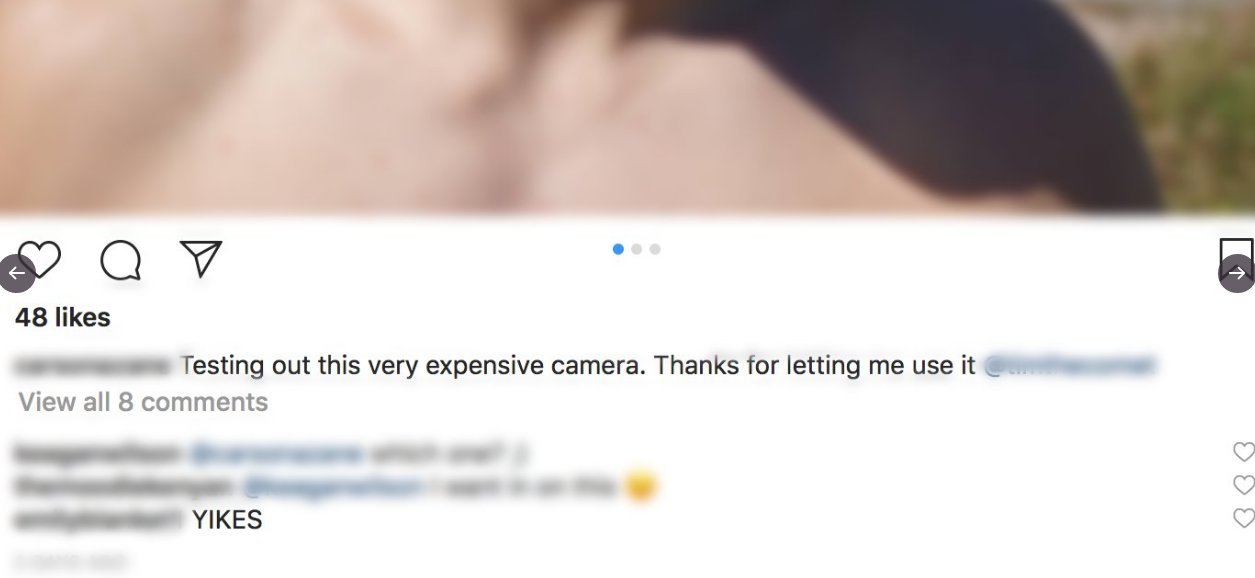
Task: Go to next post with right arrow
Action: [x=1237, y=273]
